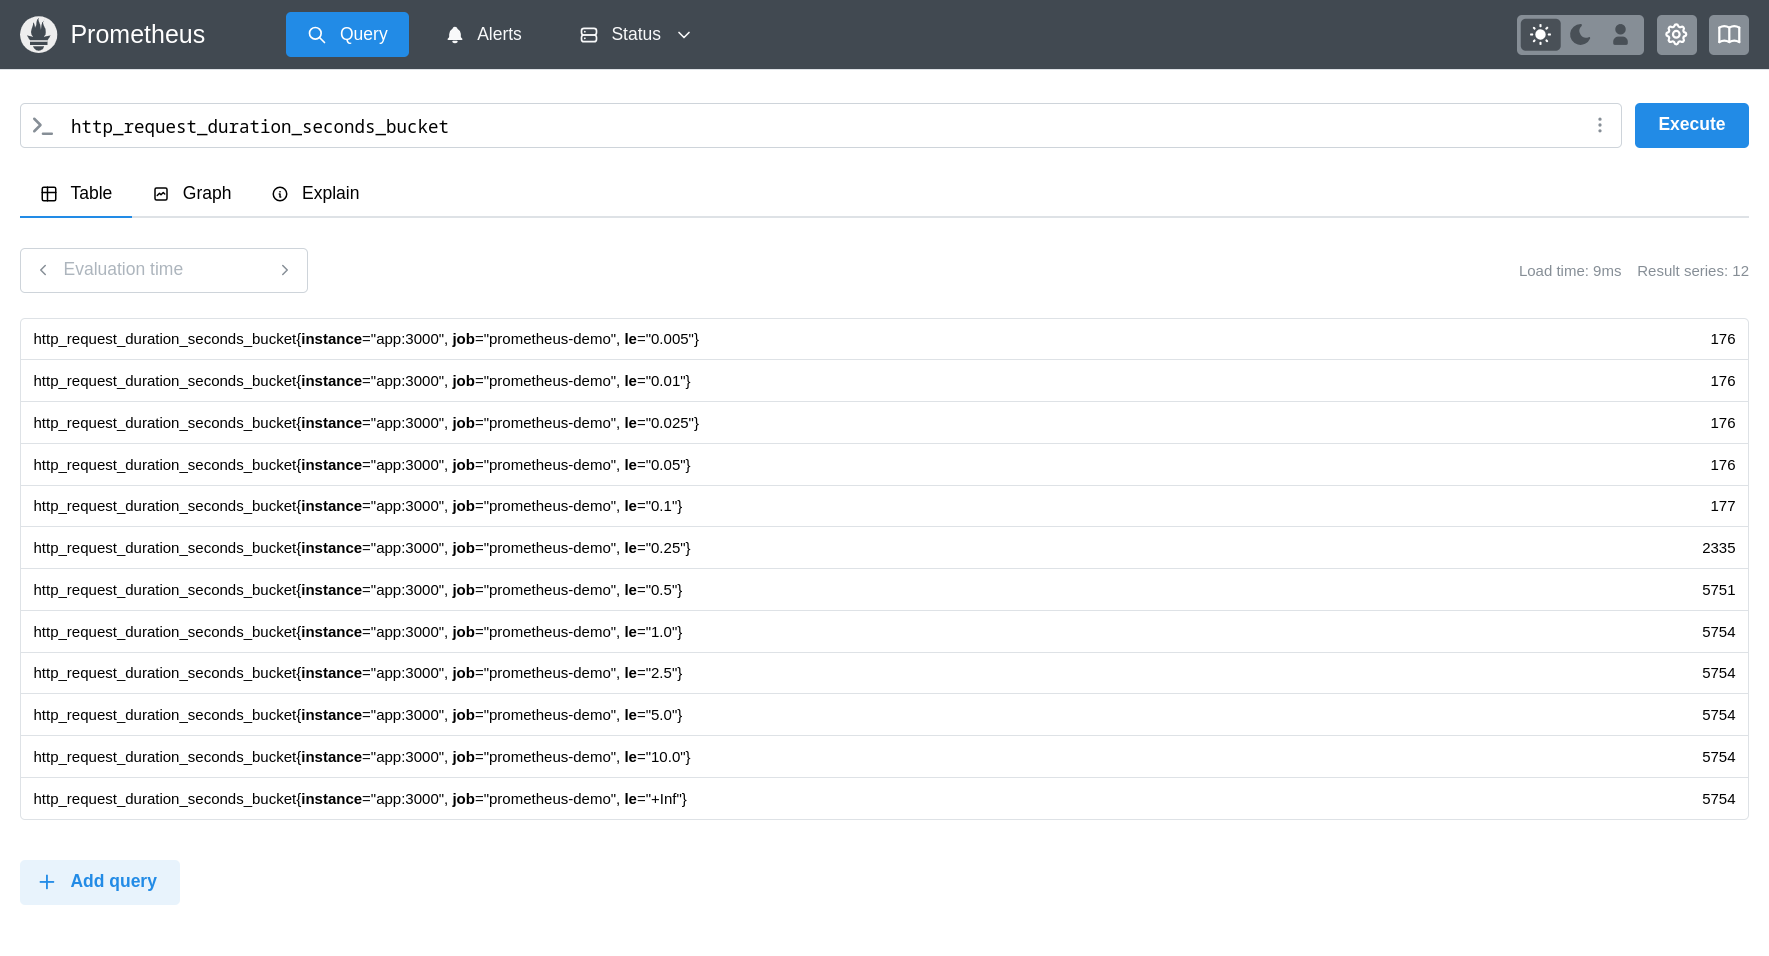Open query options three-dot menu
1769x956 pixels.
pos(1600,125)
